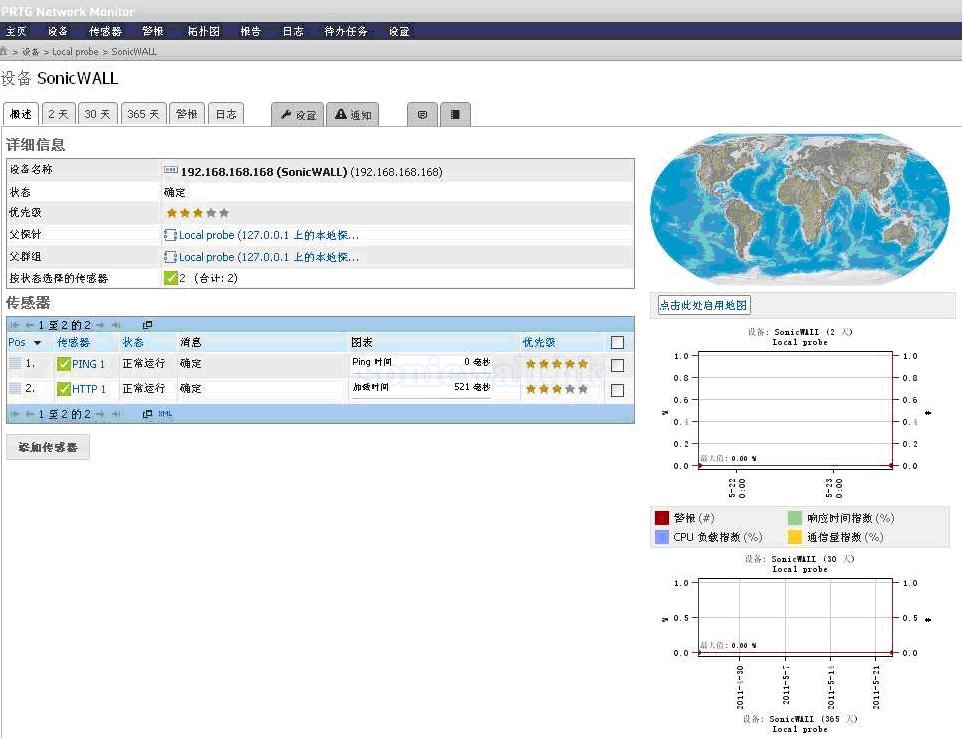Switch to the 365 天 tab
The image size is (964, 741).
143,114
